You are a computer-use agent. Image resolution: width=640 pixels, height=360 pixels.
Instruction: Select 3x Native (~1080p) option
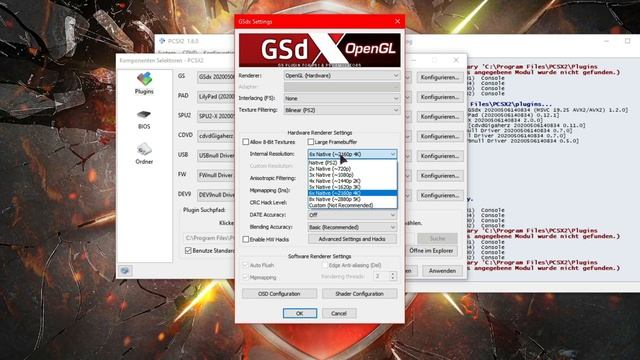[352, 175]
